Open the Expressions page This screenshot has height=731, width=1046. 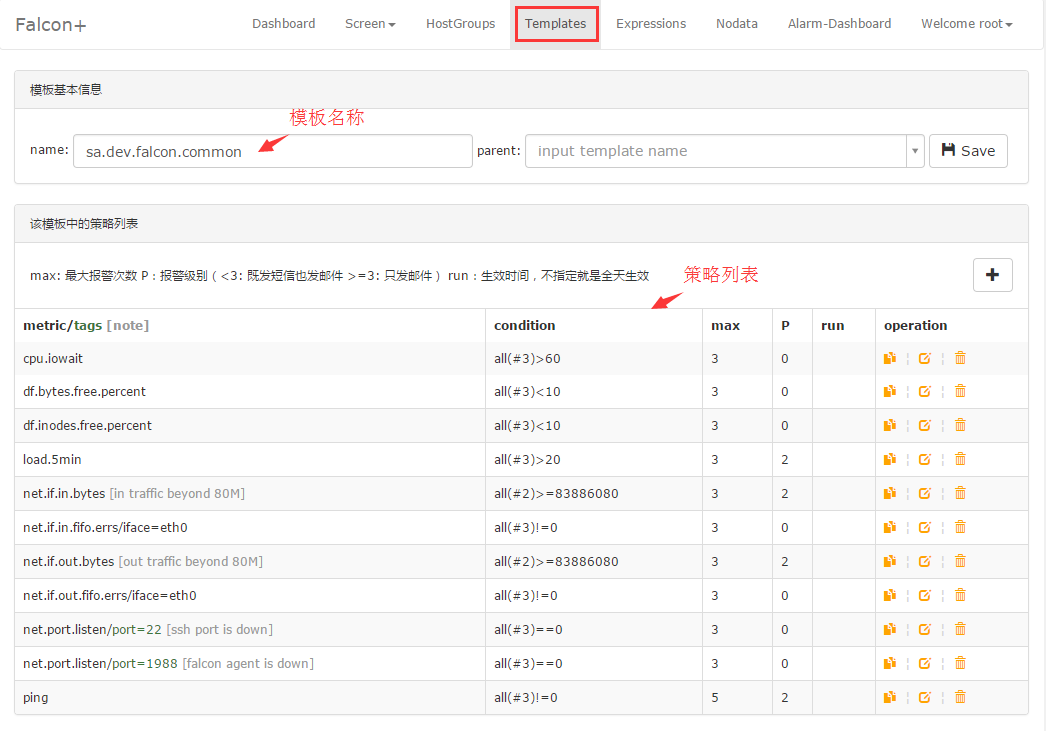tap(651, 24)
